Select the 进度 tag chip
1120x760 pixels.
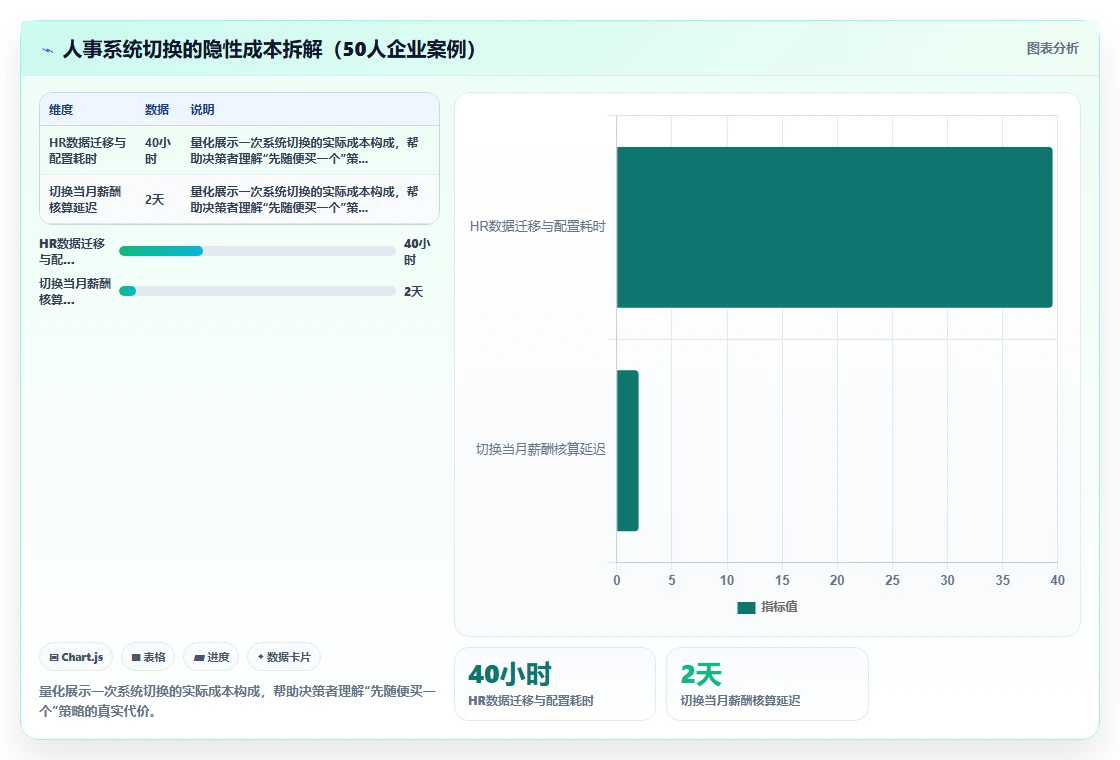click(211, 657)
